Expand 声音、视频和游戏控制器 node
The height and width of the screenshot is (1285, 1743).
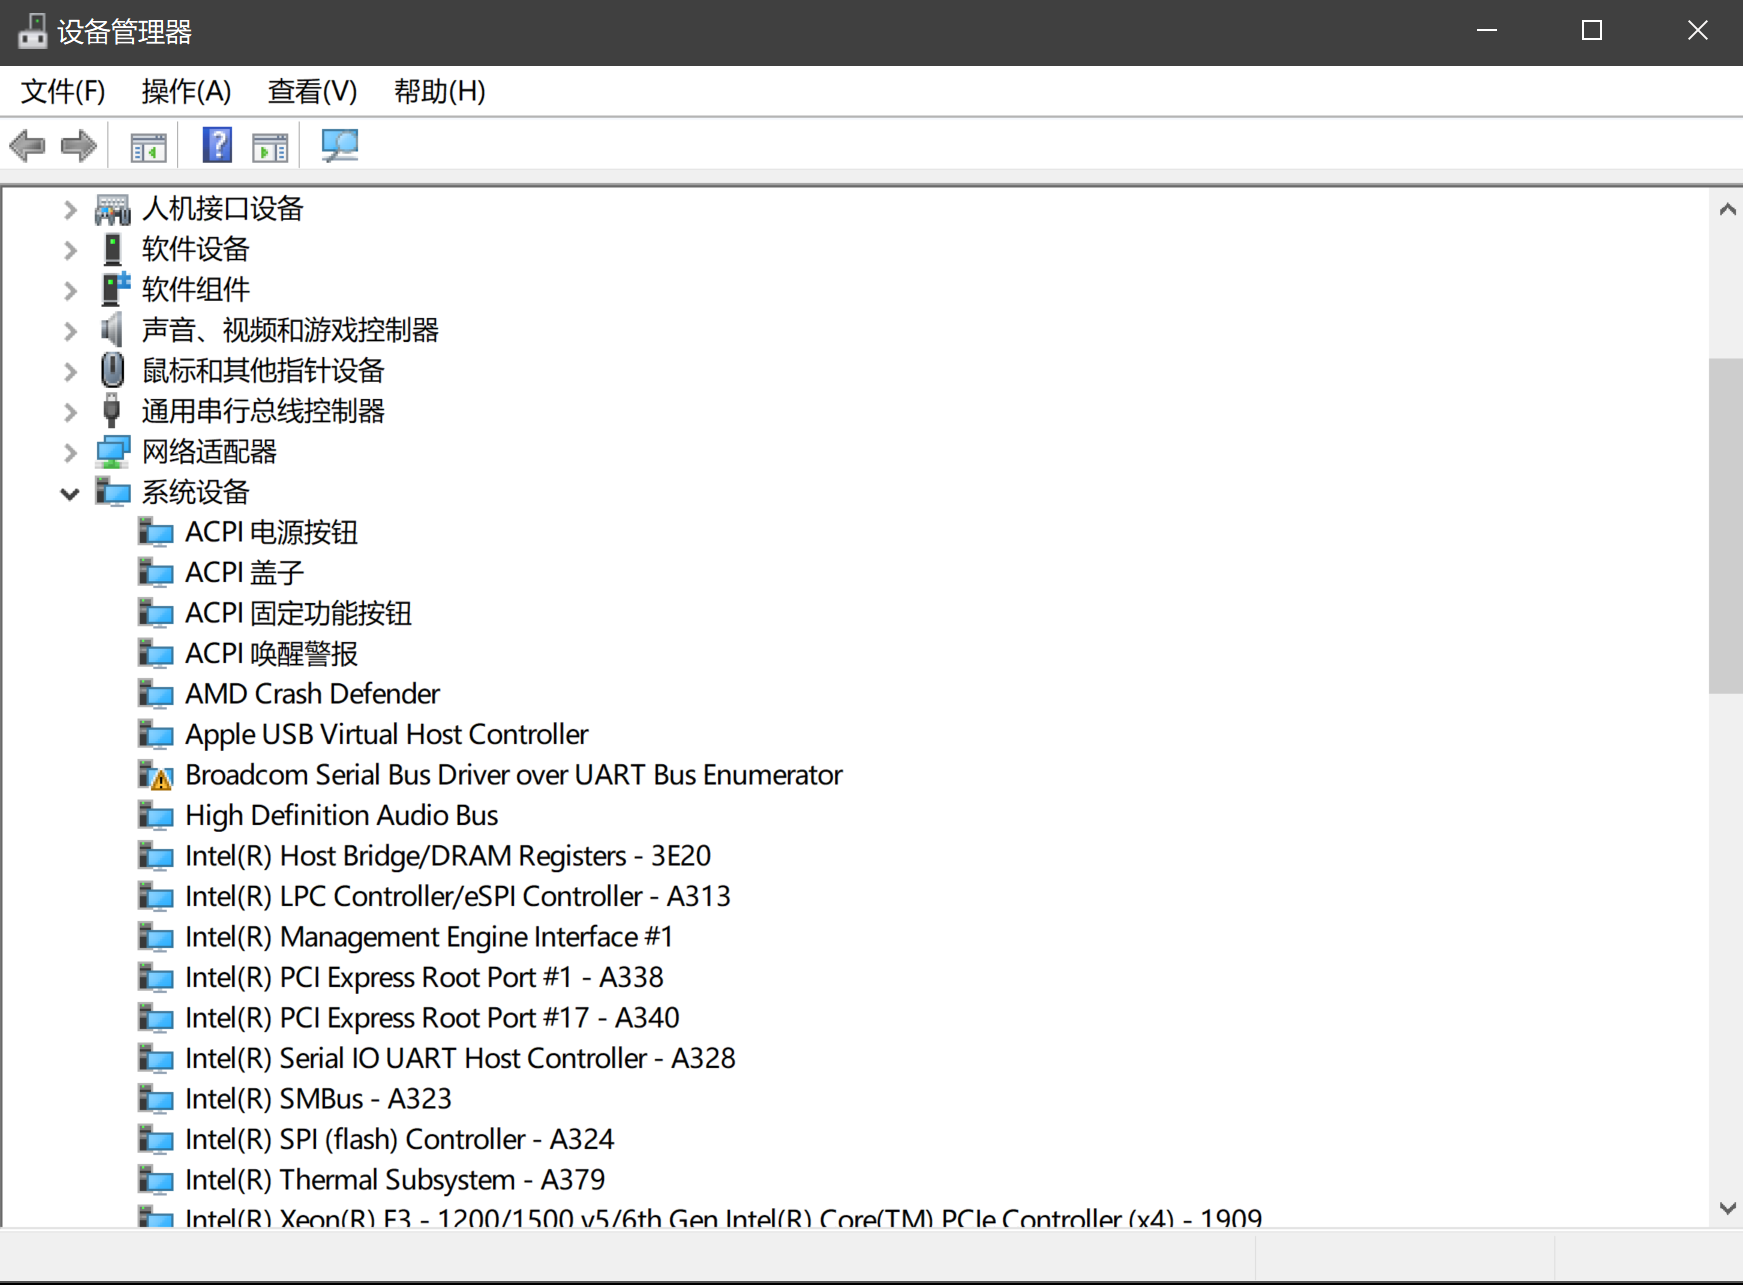coord(70,331)
